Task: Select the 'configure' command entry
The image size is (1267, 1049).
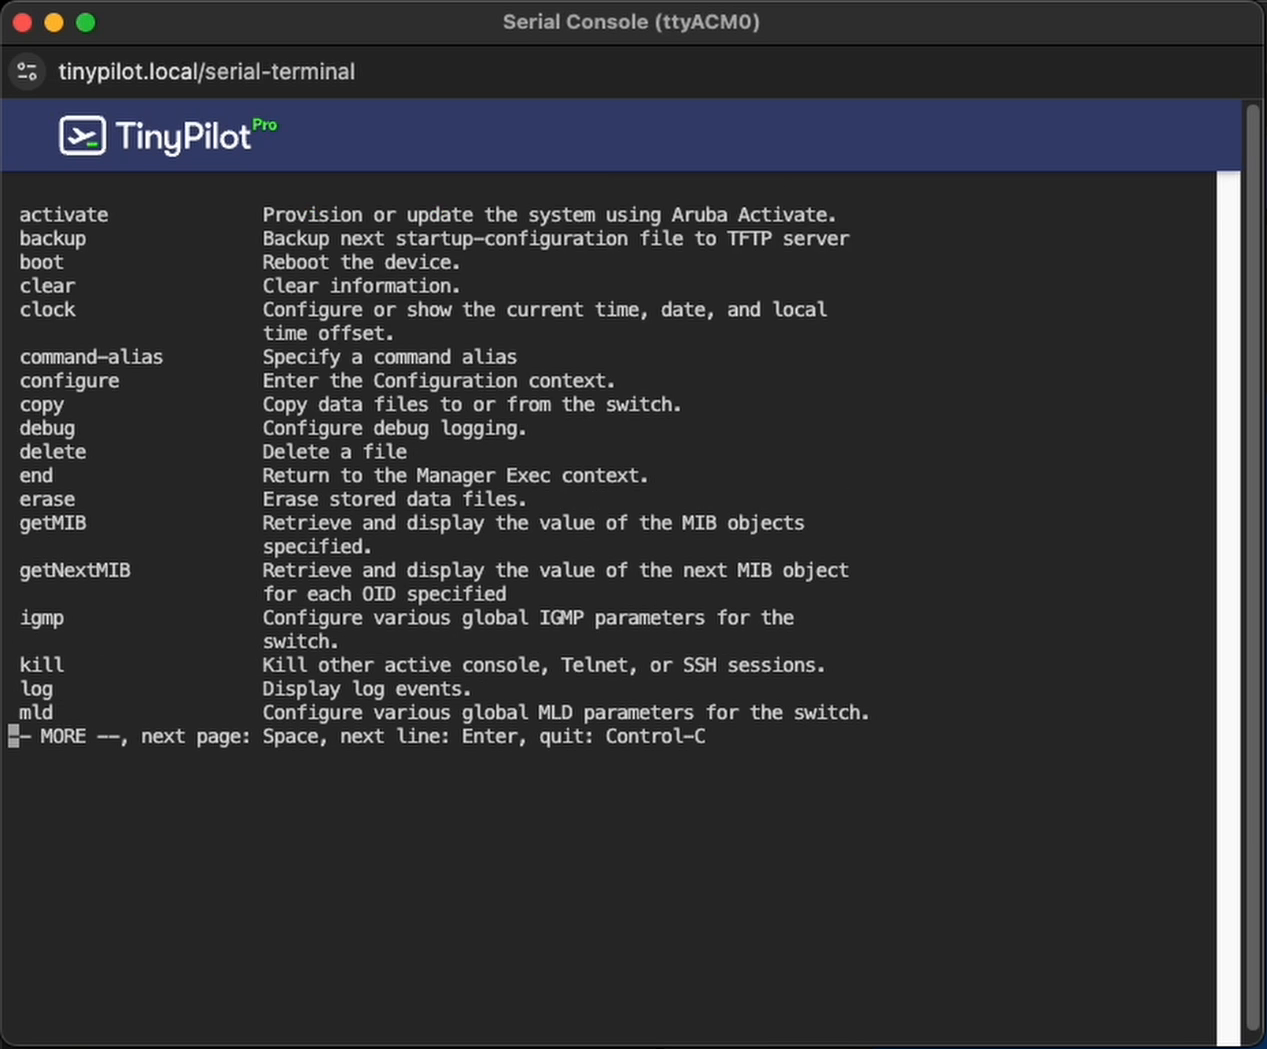Action: (x=69, y=381)
